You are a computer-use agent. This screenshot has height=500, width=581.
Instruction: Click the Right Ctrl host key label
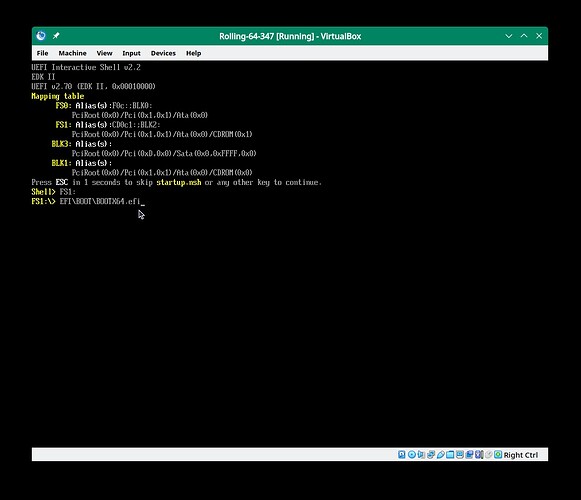pos(521,455)
